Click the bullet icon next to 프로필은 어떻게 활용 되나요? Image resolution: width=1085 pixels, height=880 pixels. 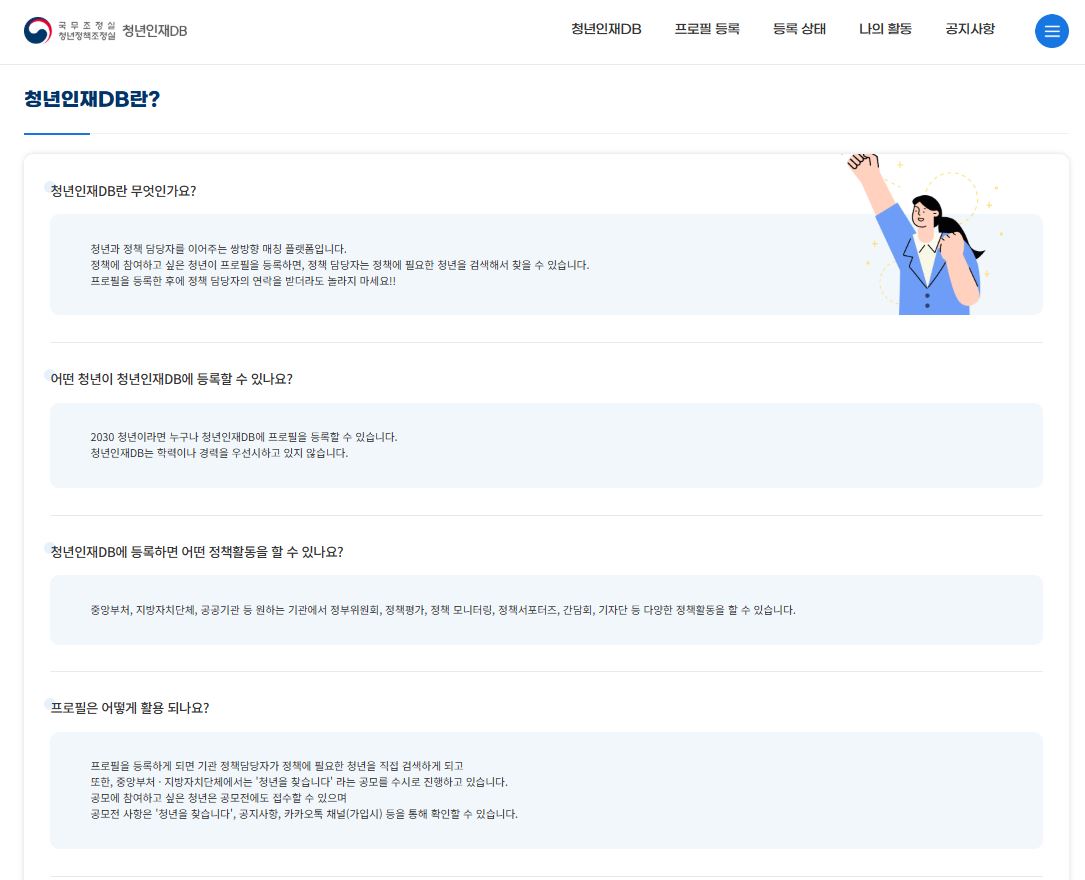[x=50, y=703]
